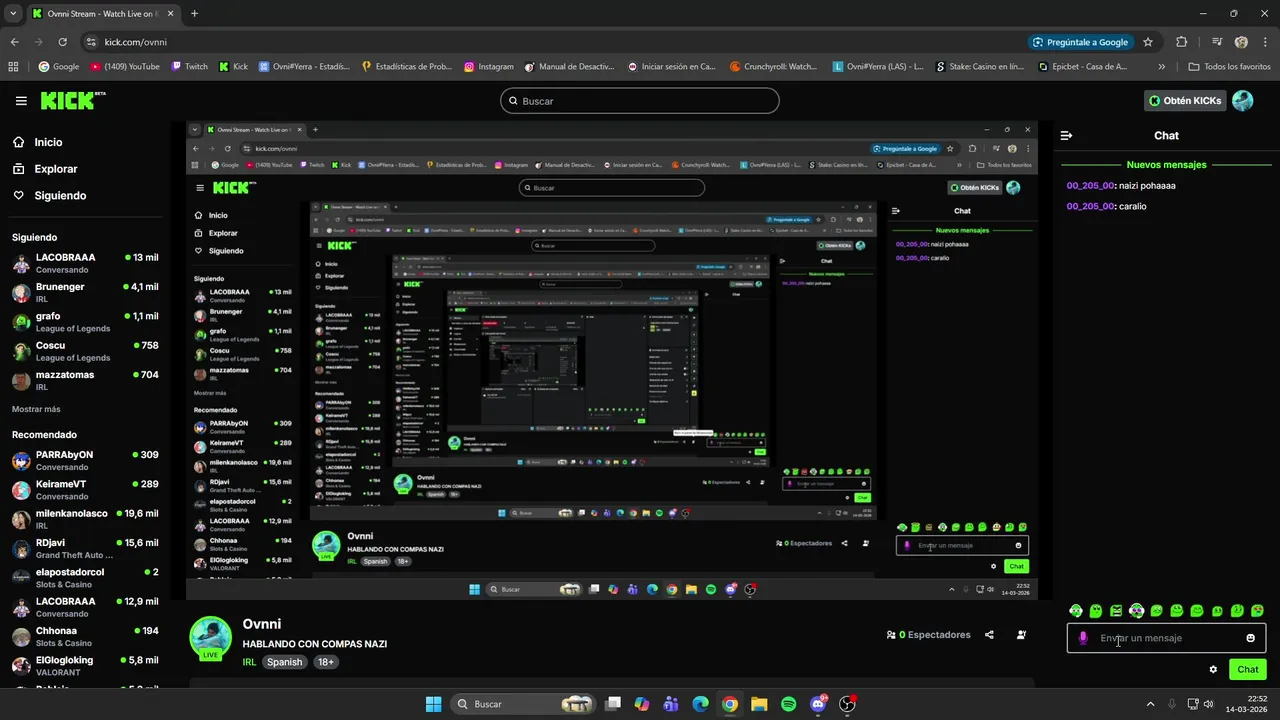This screenshot has width=1280, height=720.
Task: Click the share icon beside Espectadores
Action: [x=989, y=635]
